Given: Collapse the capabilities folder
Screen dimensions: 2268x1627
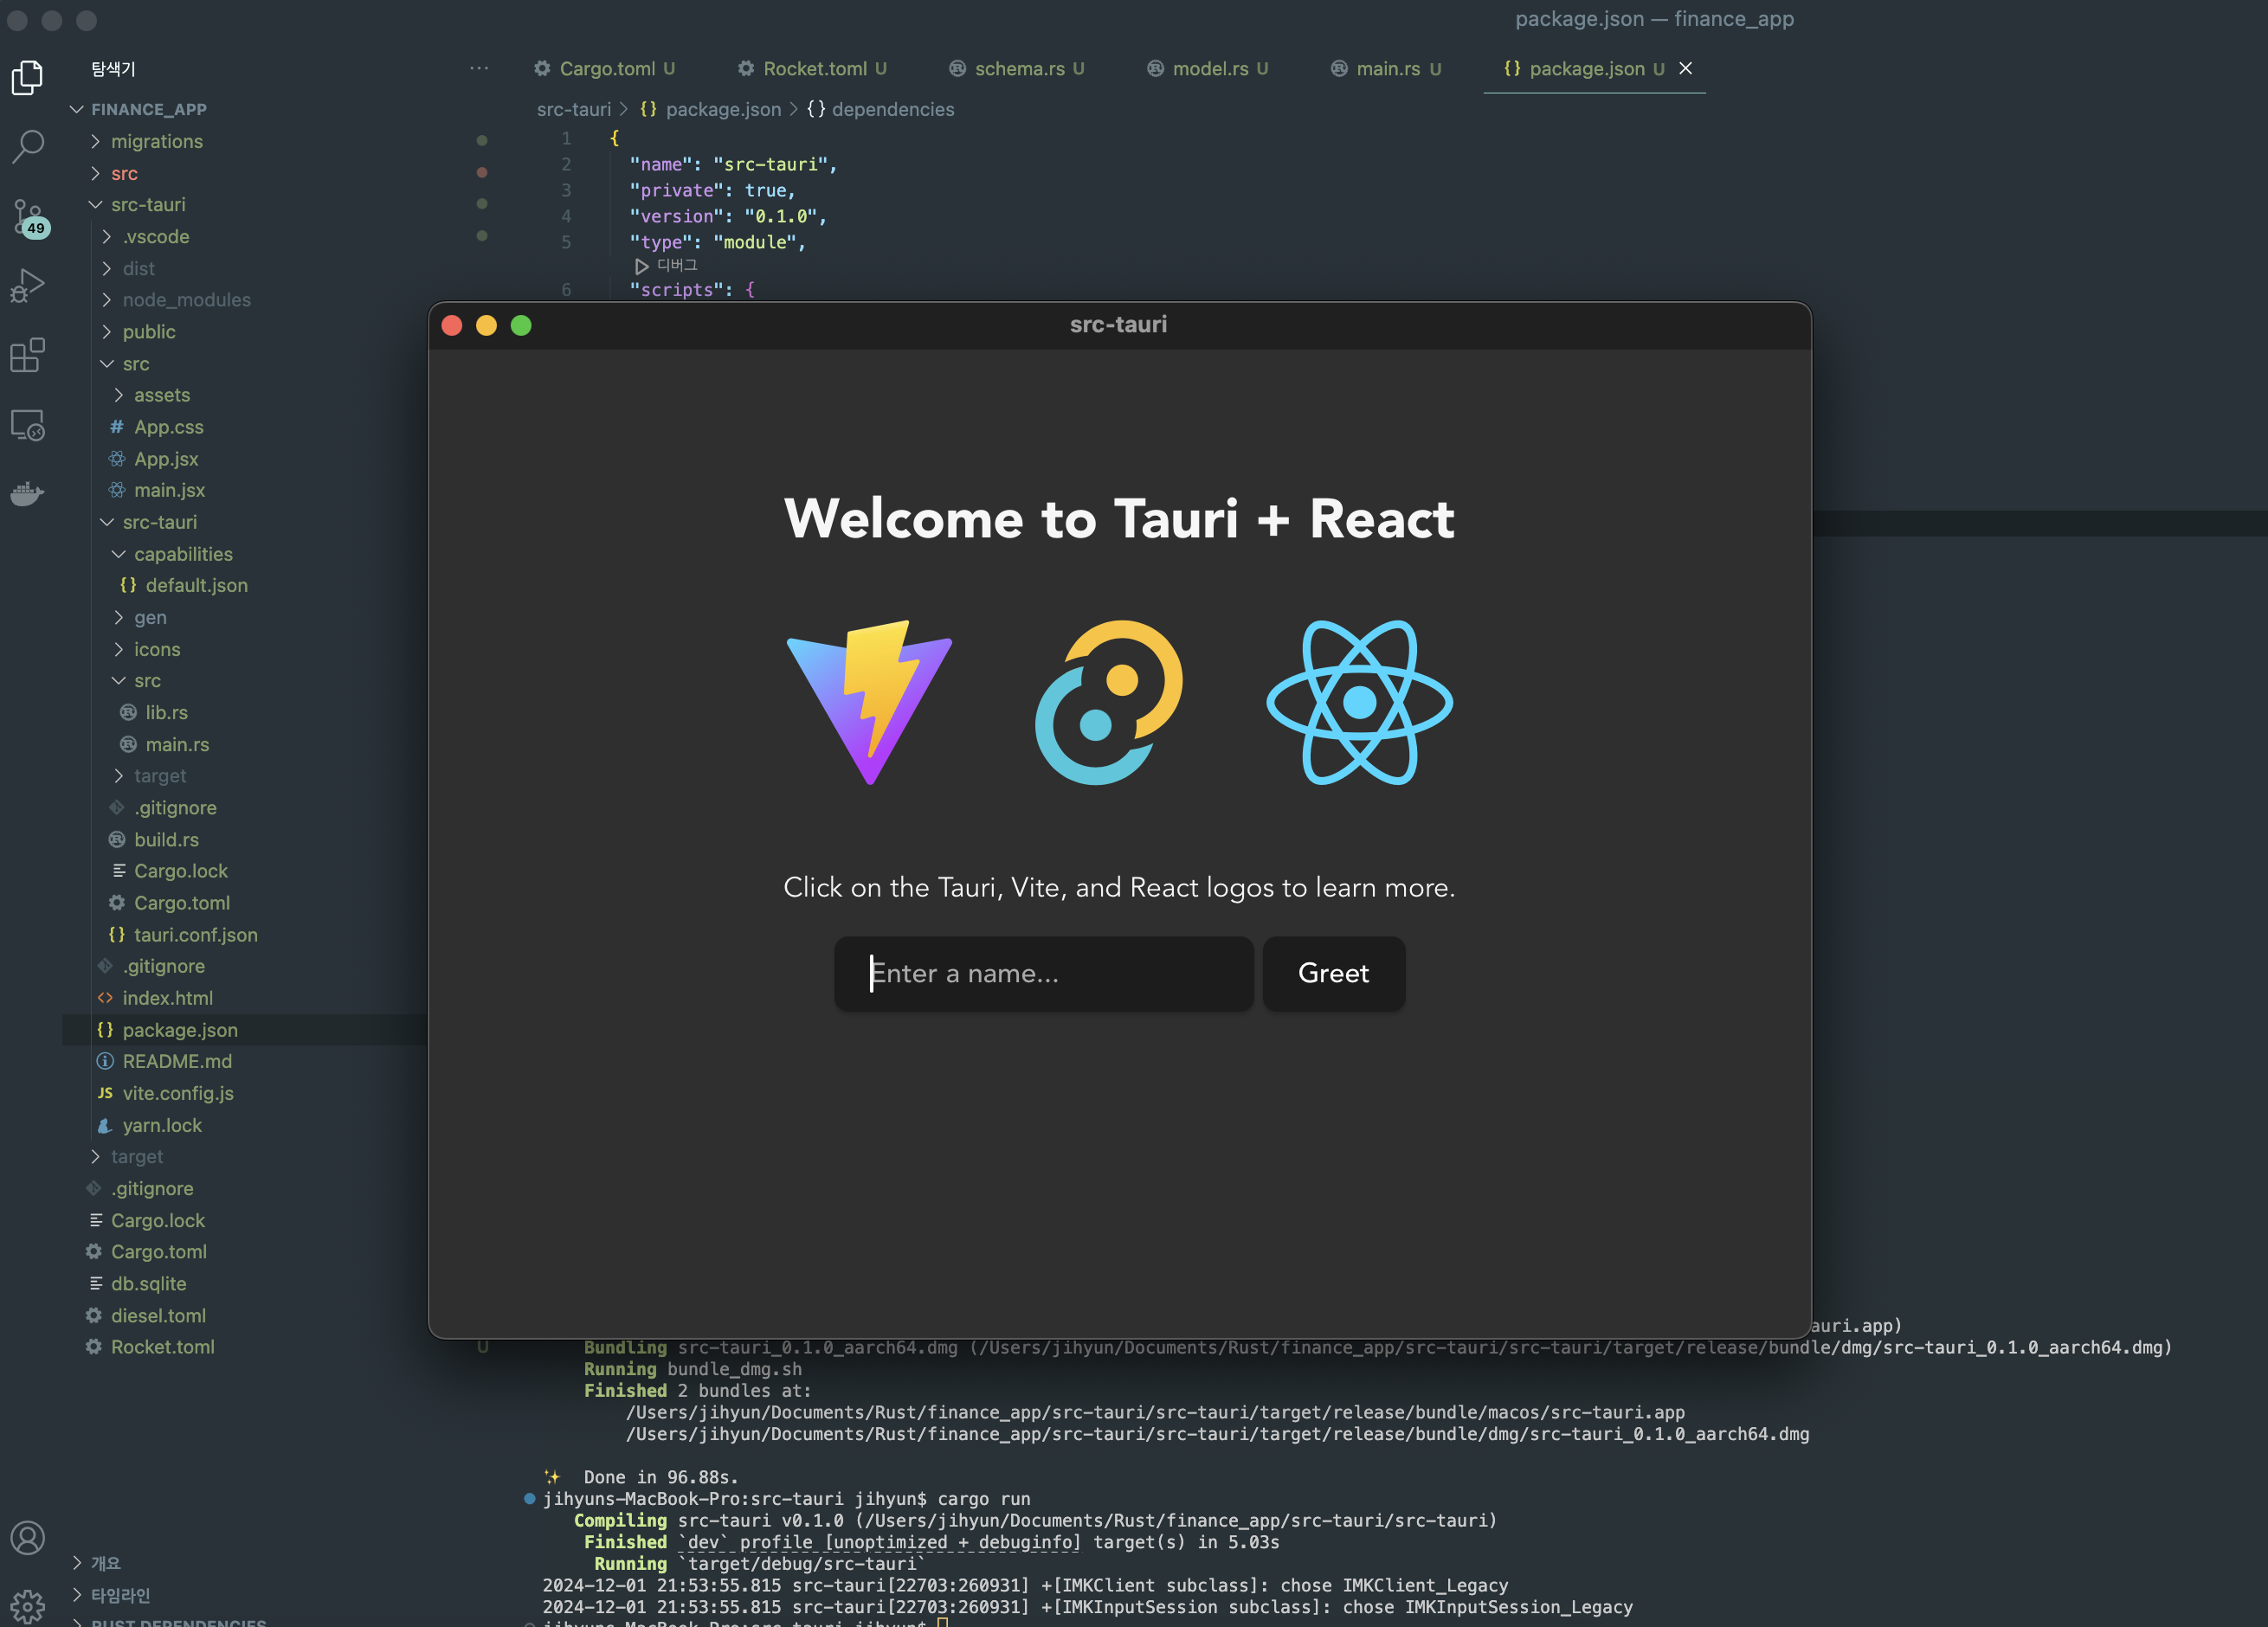Looking at the screenshot, I should [182, 554].
